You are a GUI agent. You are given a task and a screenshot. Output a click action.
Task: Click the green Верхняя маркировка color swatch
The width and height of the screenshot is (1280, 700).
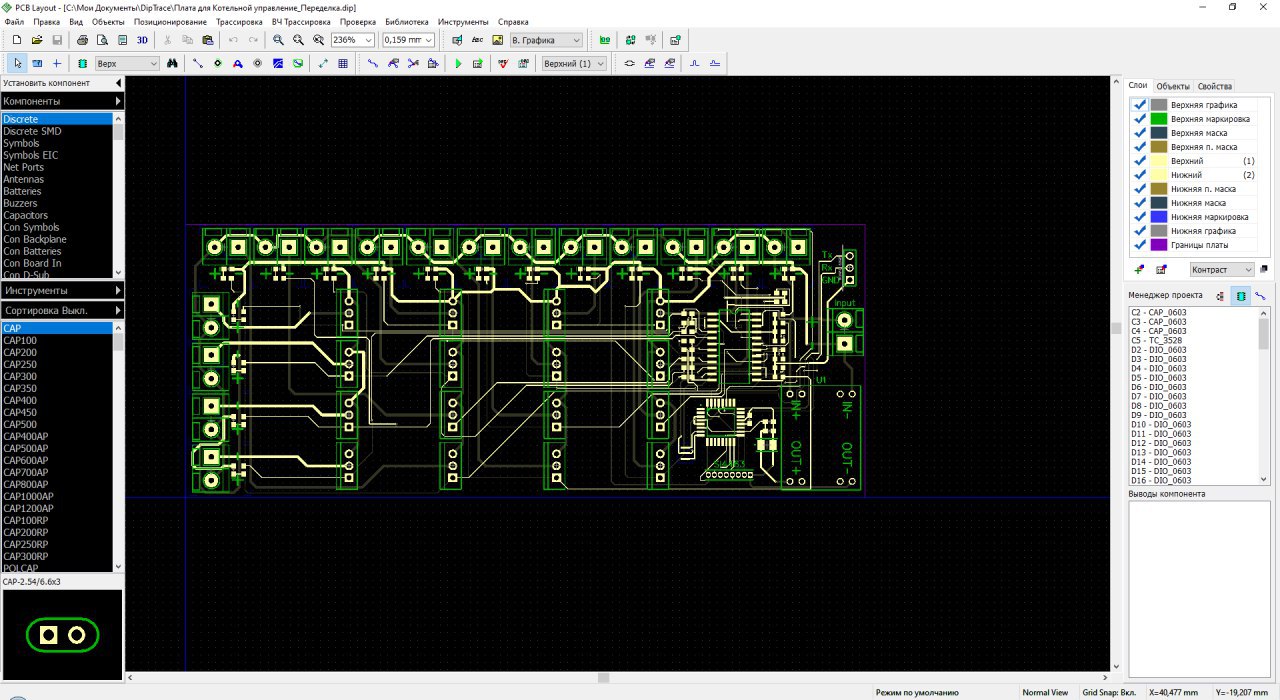1158,118
